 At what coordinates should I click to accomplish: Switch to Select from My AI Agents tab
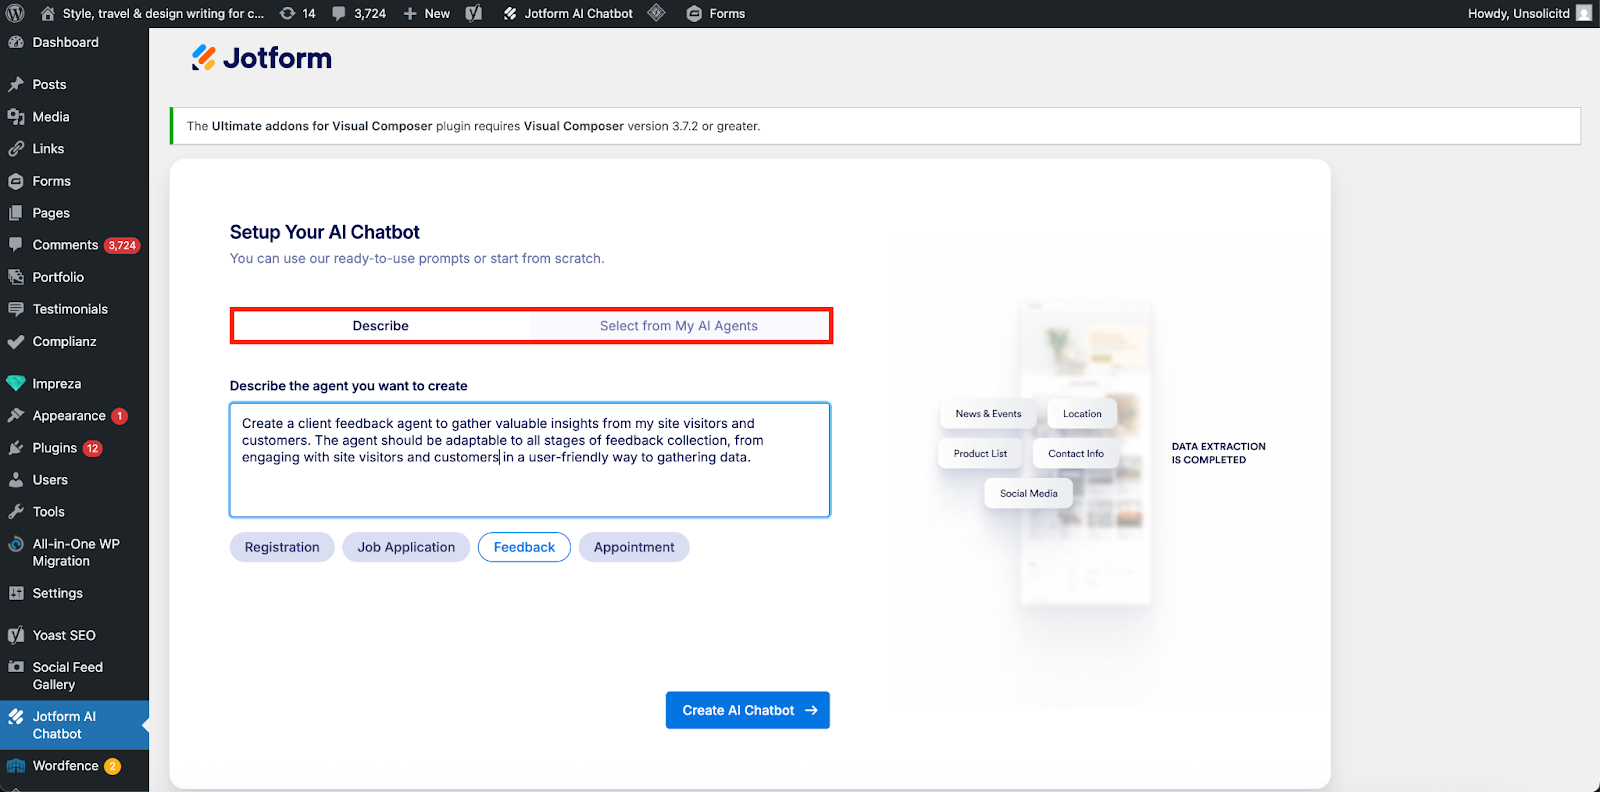[x=678, y=326]
